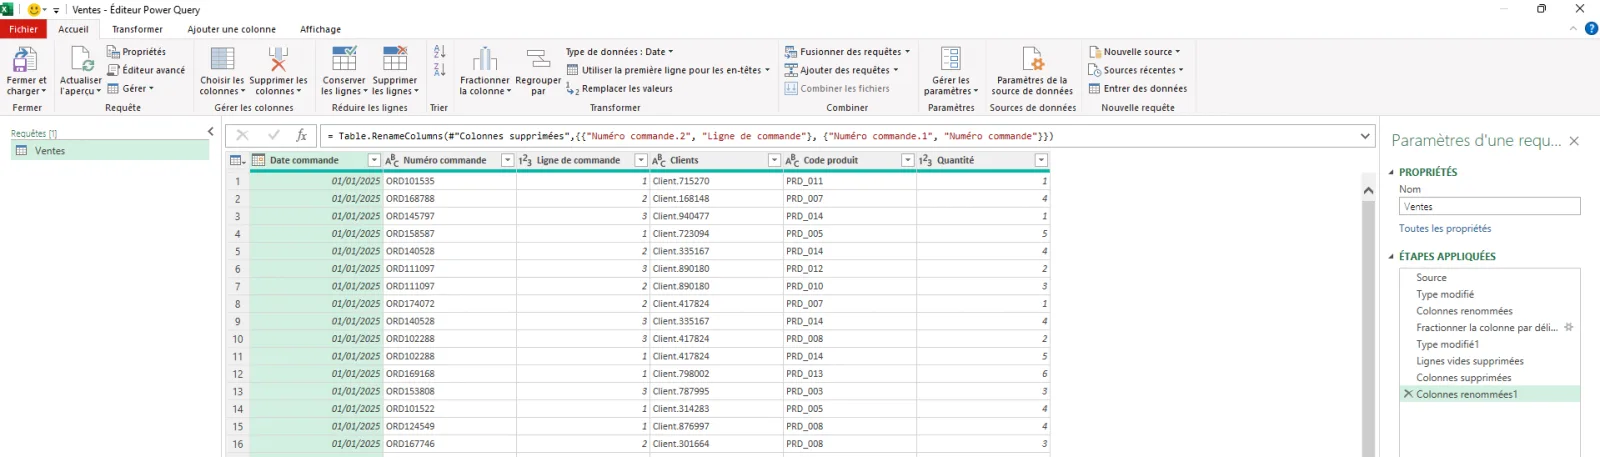The height and width of the screenshot is (457, 1600).
Task: Click Date commande data type icon
Action: [258, 160]
